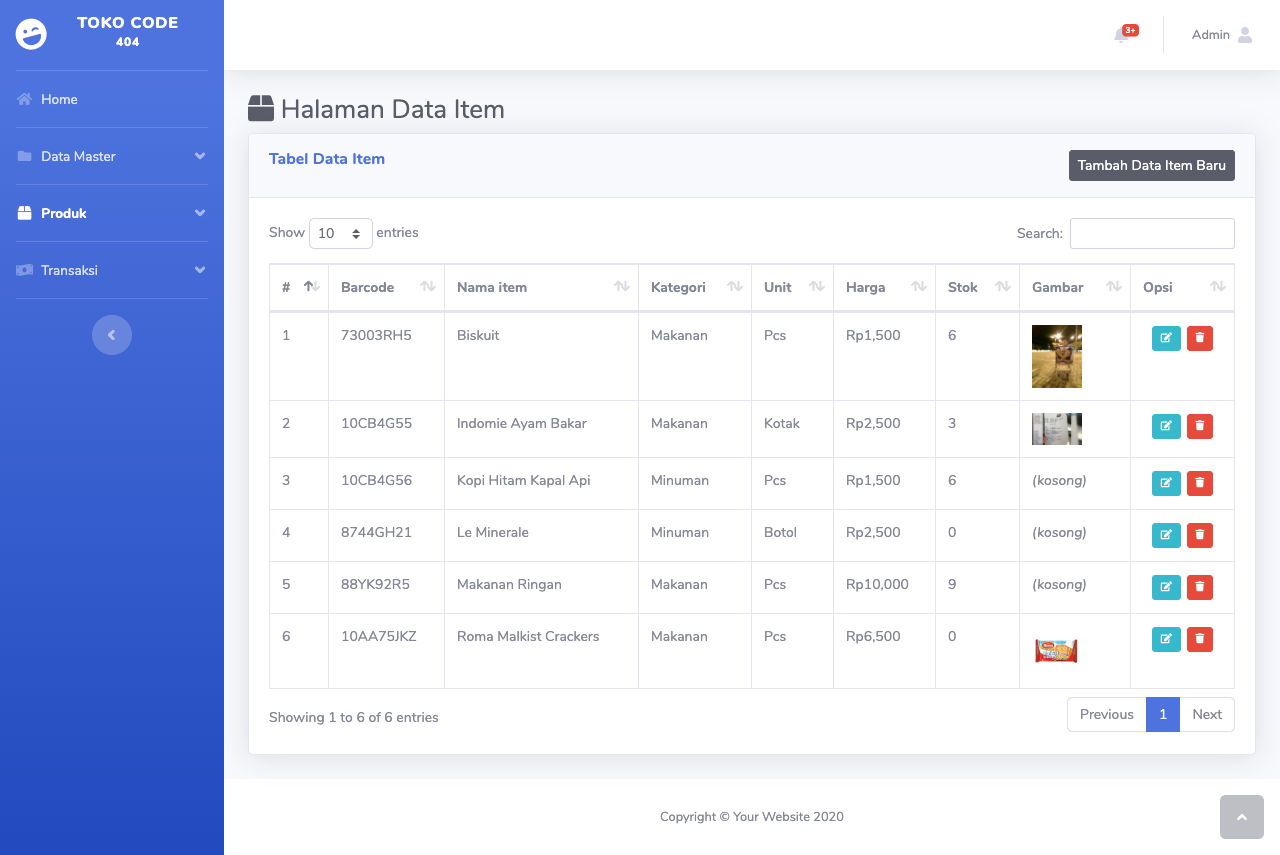Image resolution: width=1280 pixels, height=855 pixels.
Task: Focus the Search input field
Action: [1152, 233]
